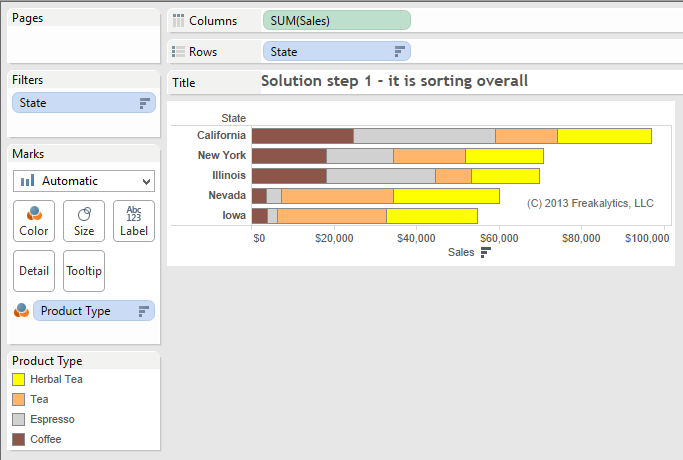This screenshot has width=683, height=460.
Task: Click the Product Type legend title
Action: click(47, 361)
